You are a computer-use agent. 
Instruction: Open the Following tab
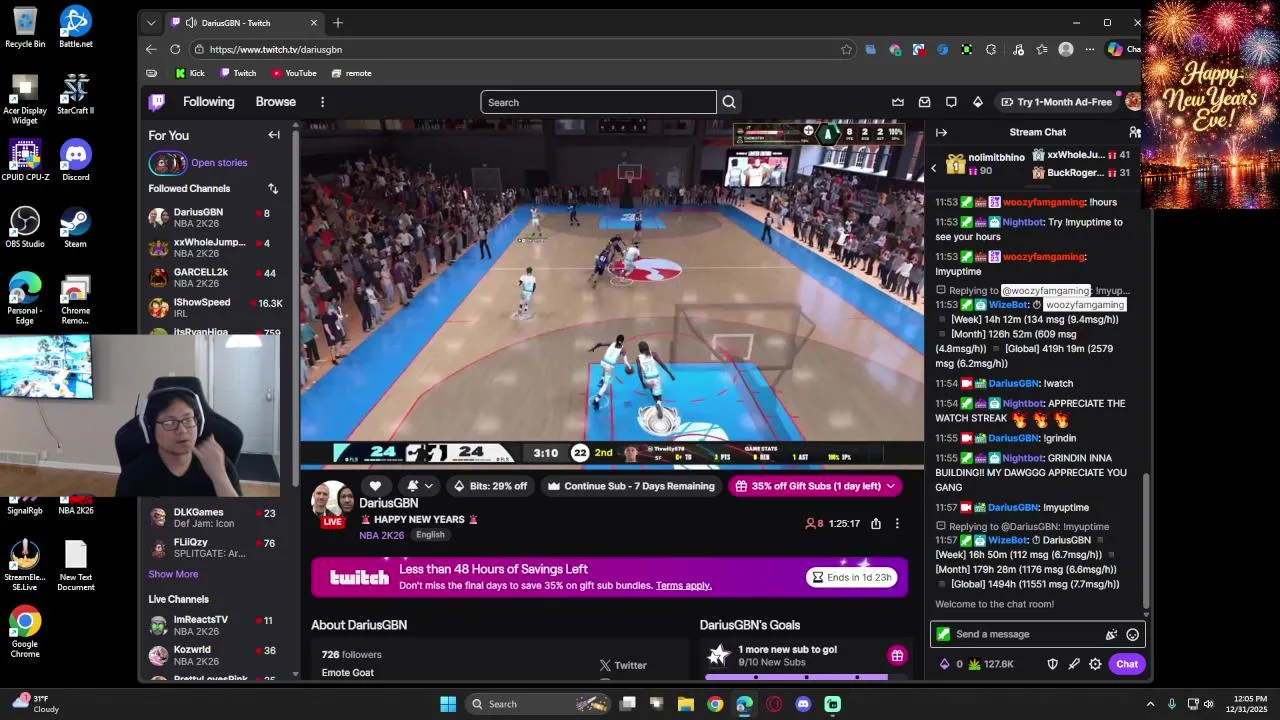point(208,102)
